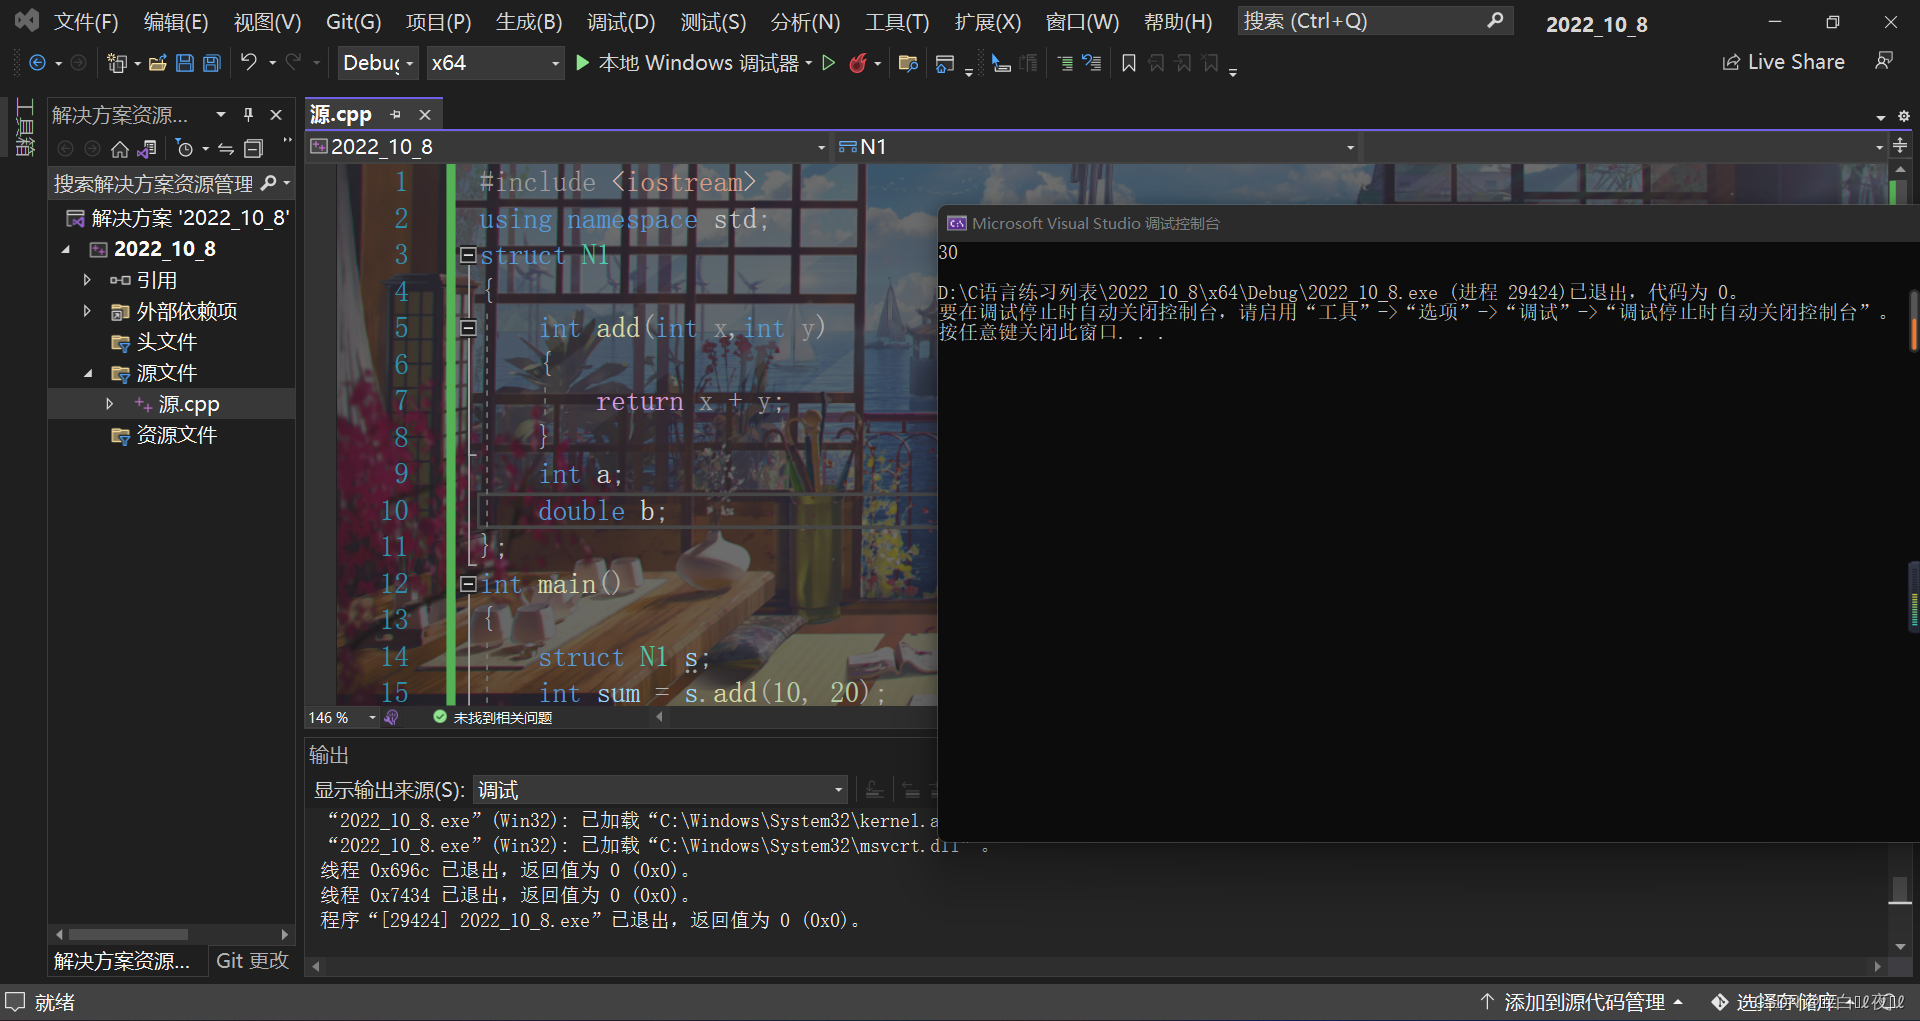The image size is (1920, 1021).
Task: Click the collapse all icon in Solution Explorer
Action: coord(254,149)
